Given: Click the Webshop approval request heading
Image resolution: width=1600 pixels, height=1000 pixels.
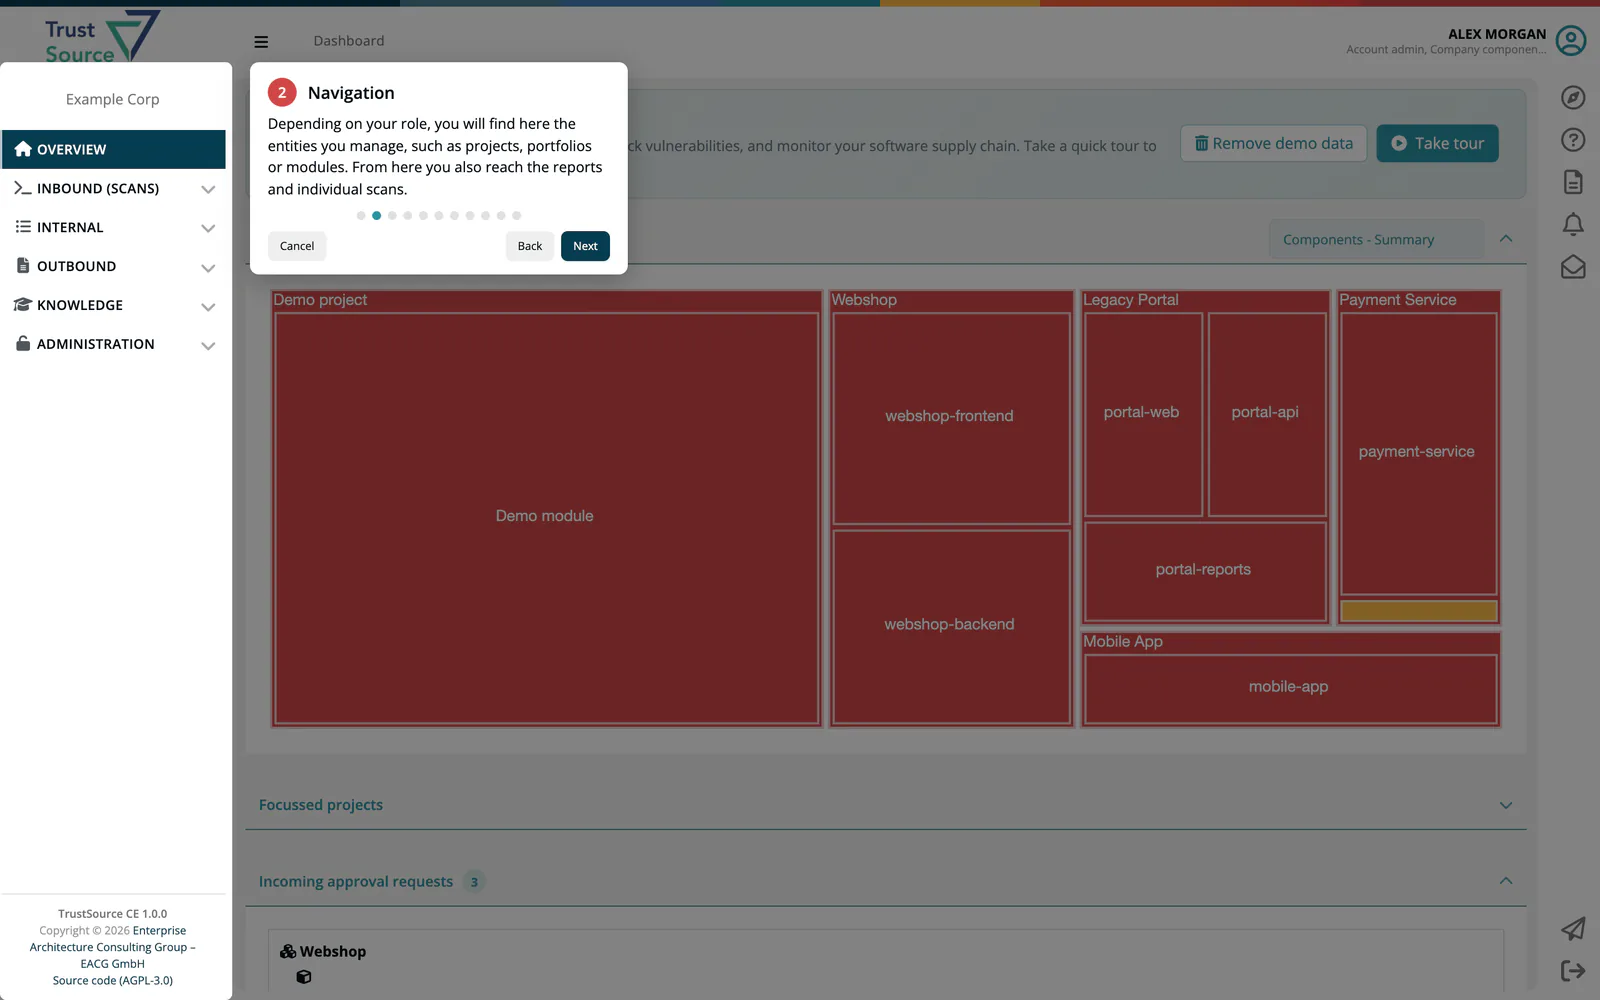Looking at the screenshot, I should 333,951.
